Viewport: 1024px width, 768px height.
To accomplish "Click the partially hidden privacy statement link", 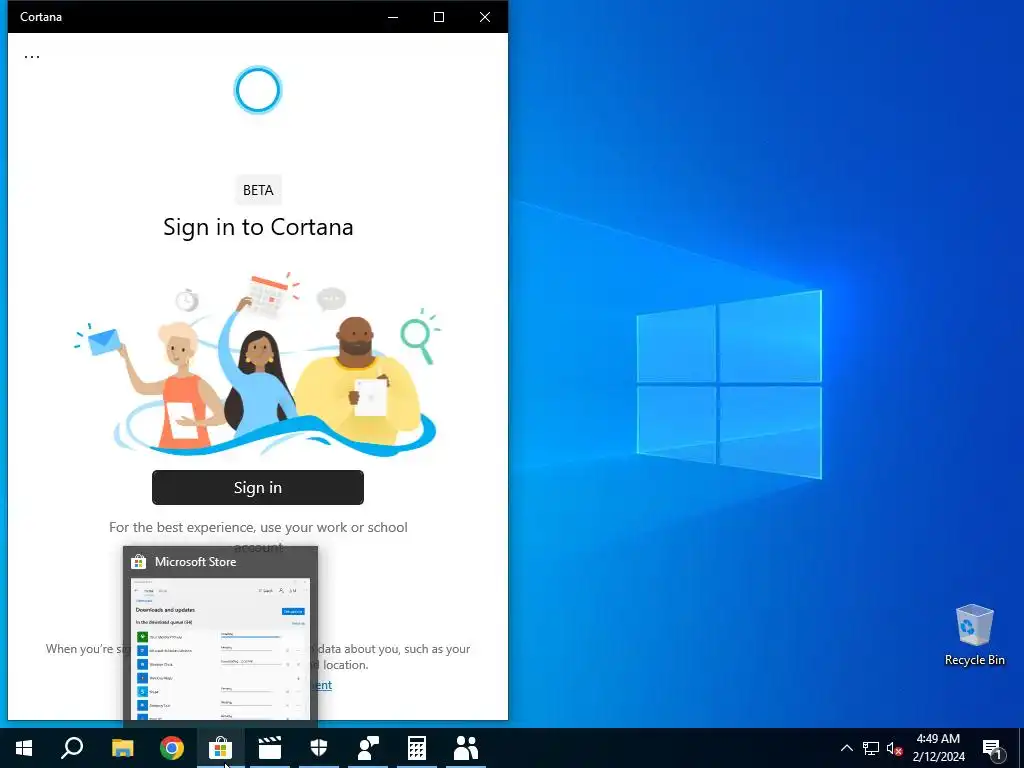I will click(x=325, y=685).
